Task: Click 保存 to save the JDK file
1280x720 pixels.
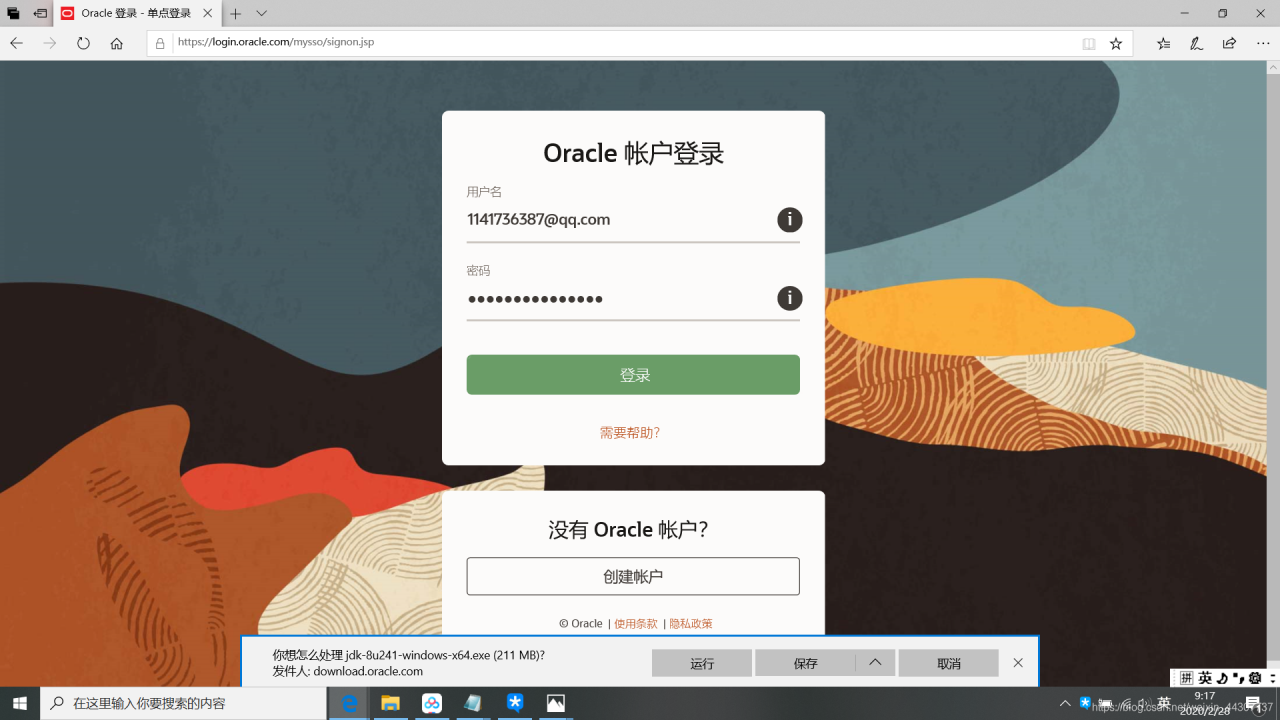Action: (805, 663)
